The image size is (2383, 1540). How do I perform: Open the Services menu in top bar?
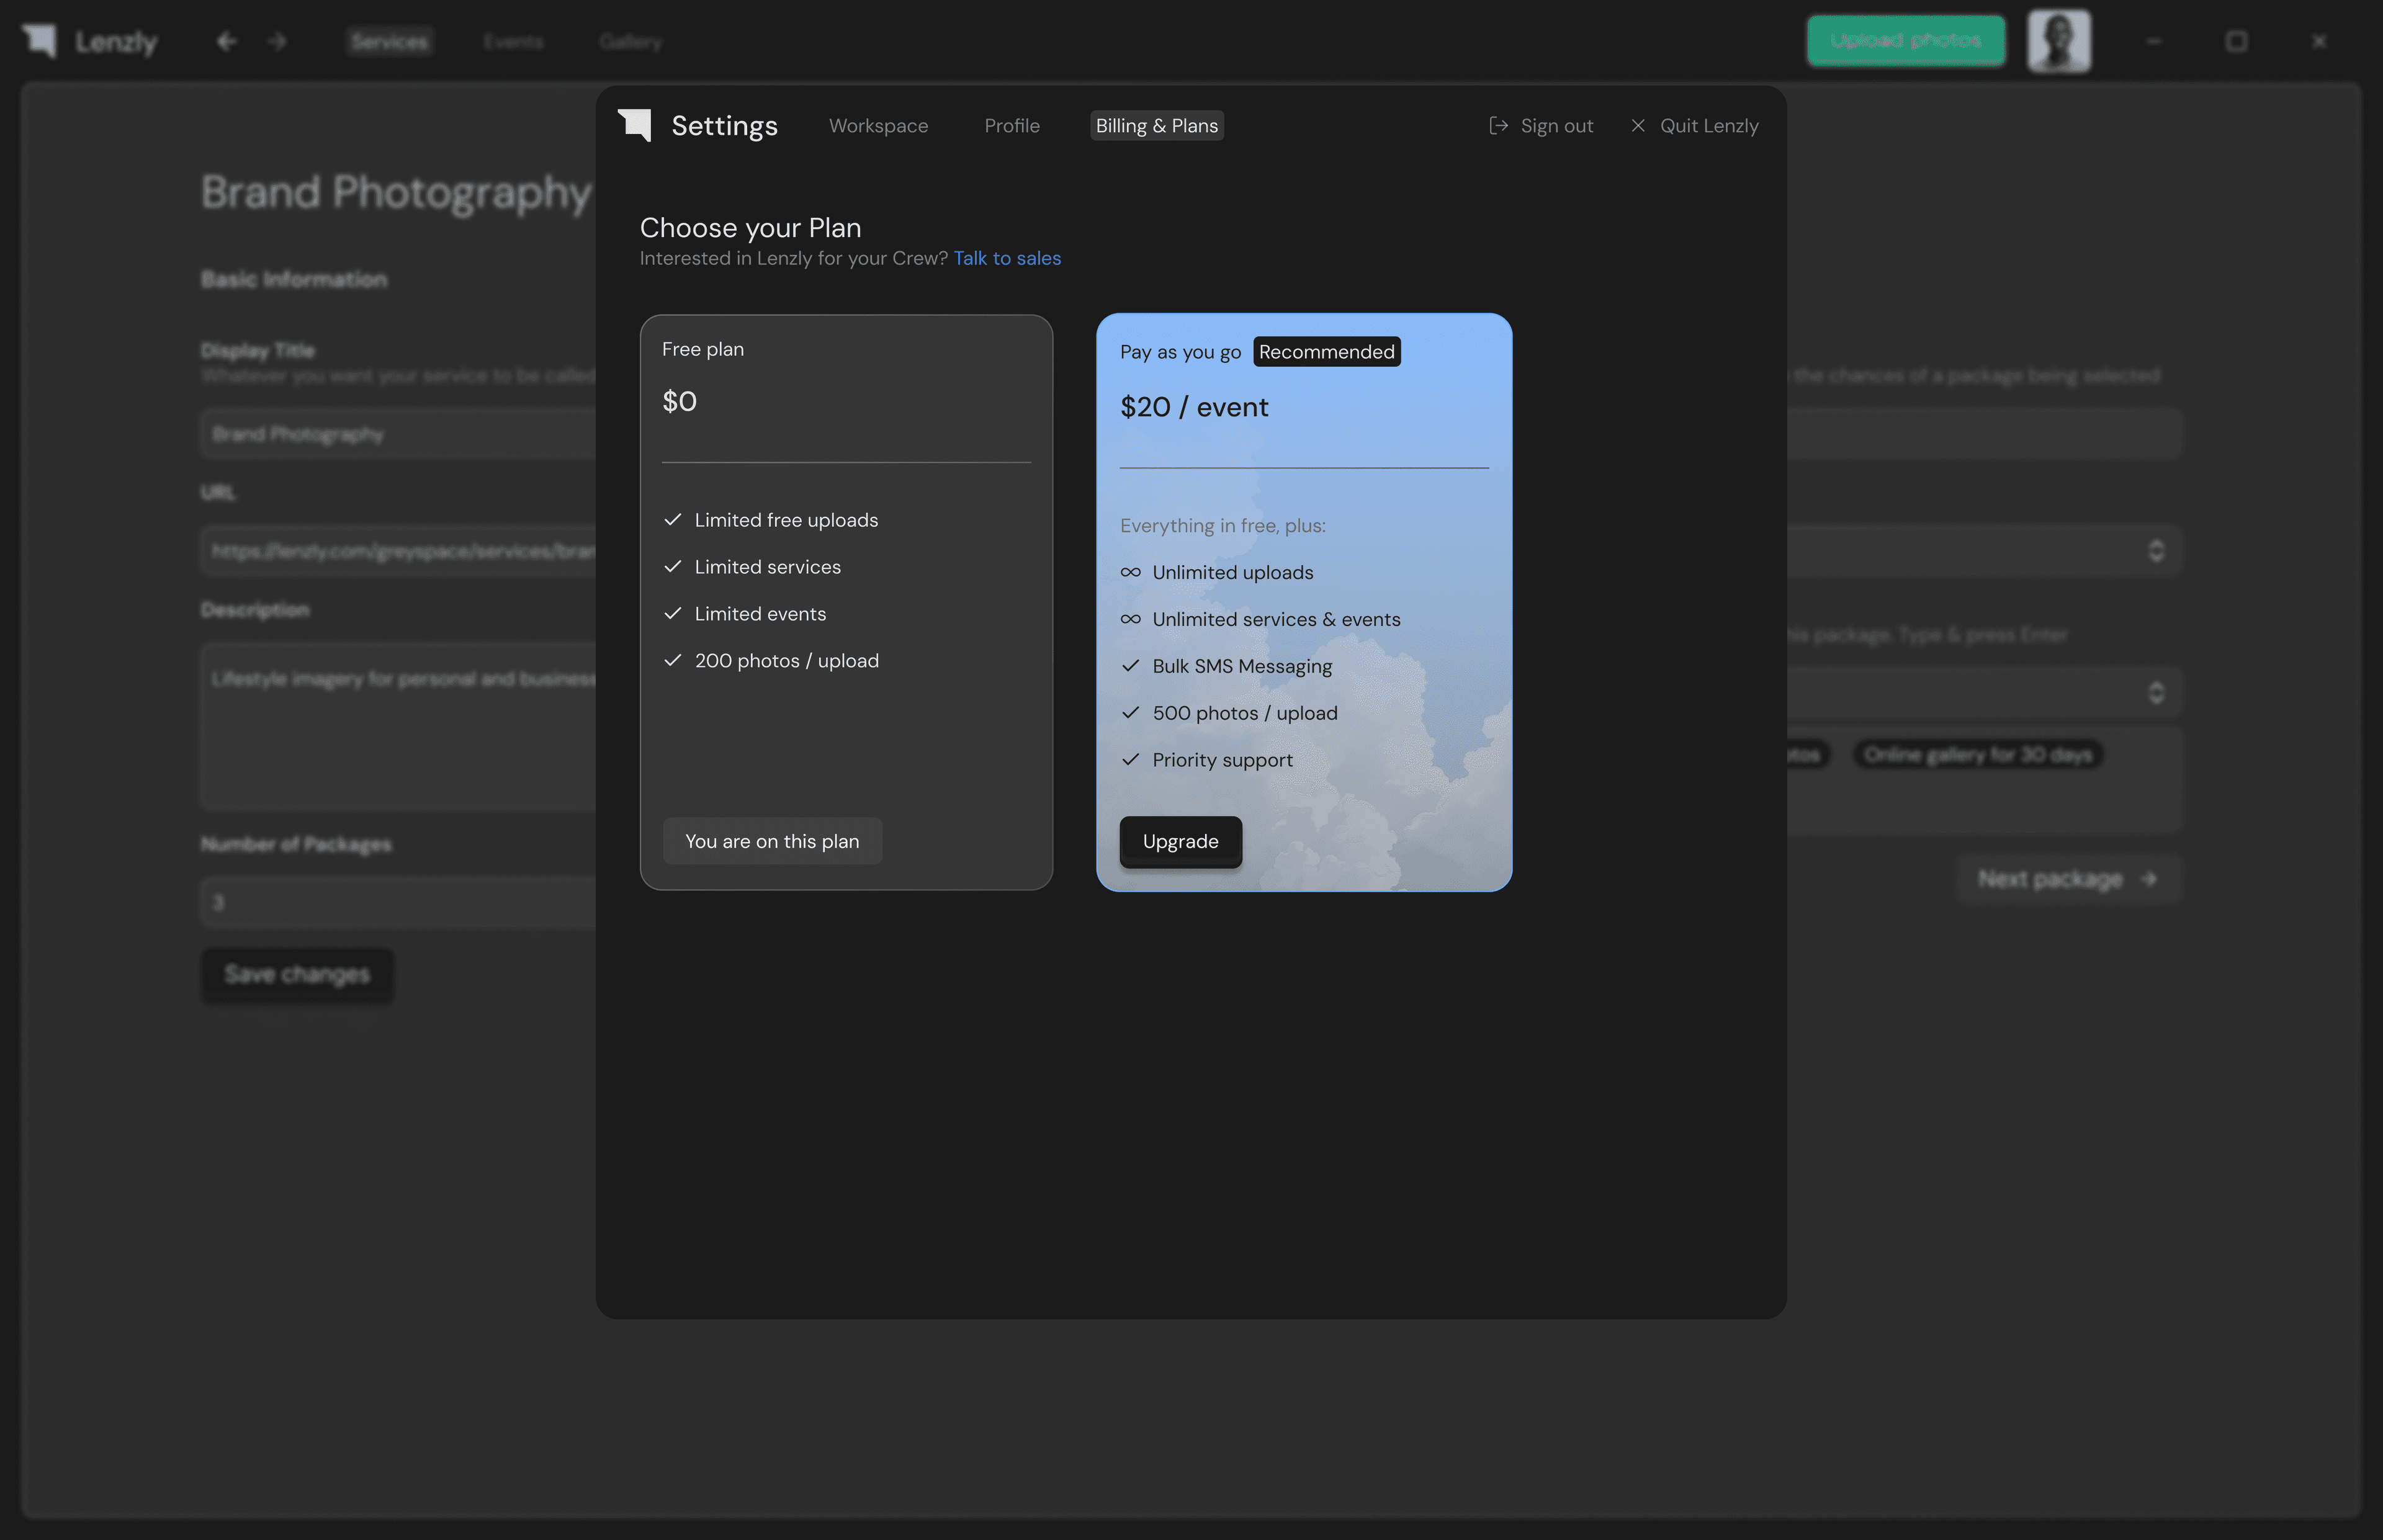tap(389, 42)
